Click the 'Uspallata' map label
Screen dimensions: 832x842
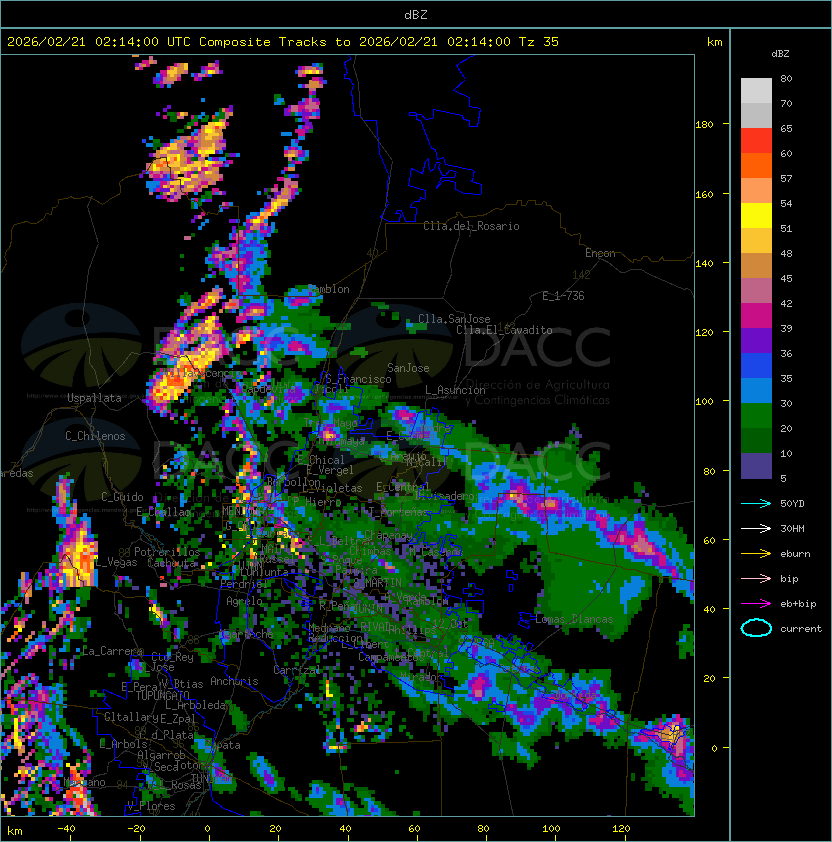tap(94, 398)
